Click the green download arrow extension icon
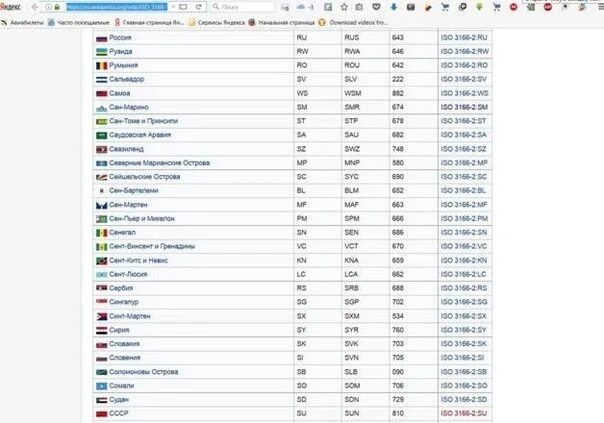Image resolution: width=604 pixels, height=423 pixels. (x=480, y=7)
